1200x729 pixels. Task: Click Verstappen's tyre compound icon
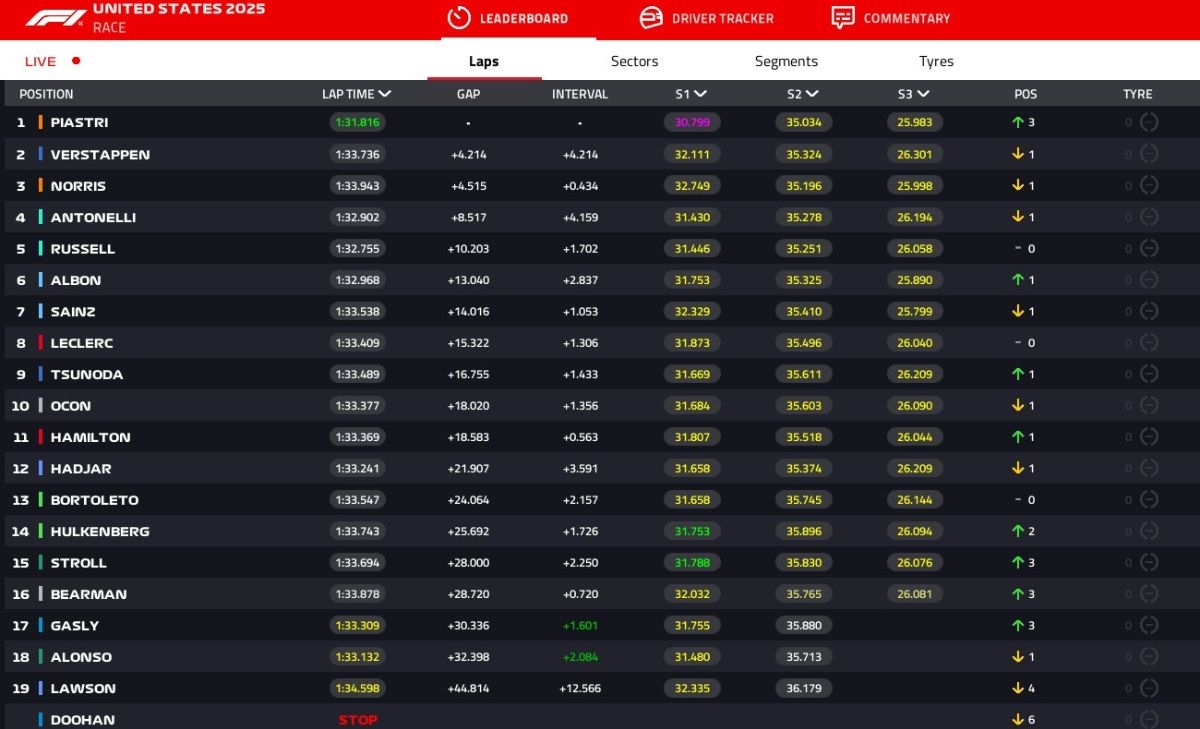click(1149, 154)
